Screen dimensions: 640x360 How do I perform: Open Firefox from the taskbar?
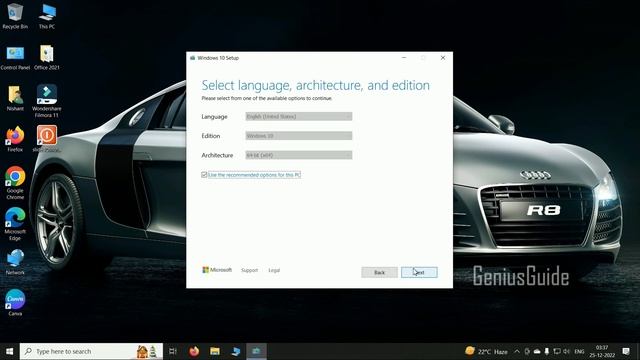pyautogui.click(x=194, y=351)
